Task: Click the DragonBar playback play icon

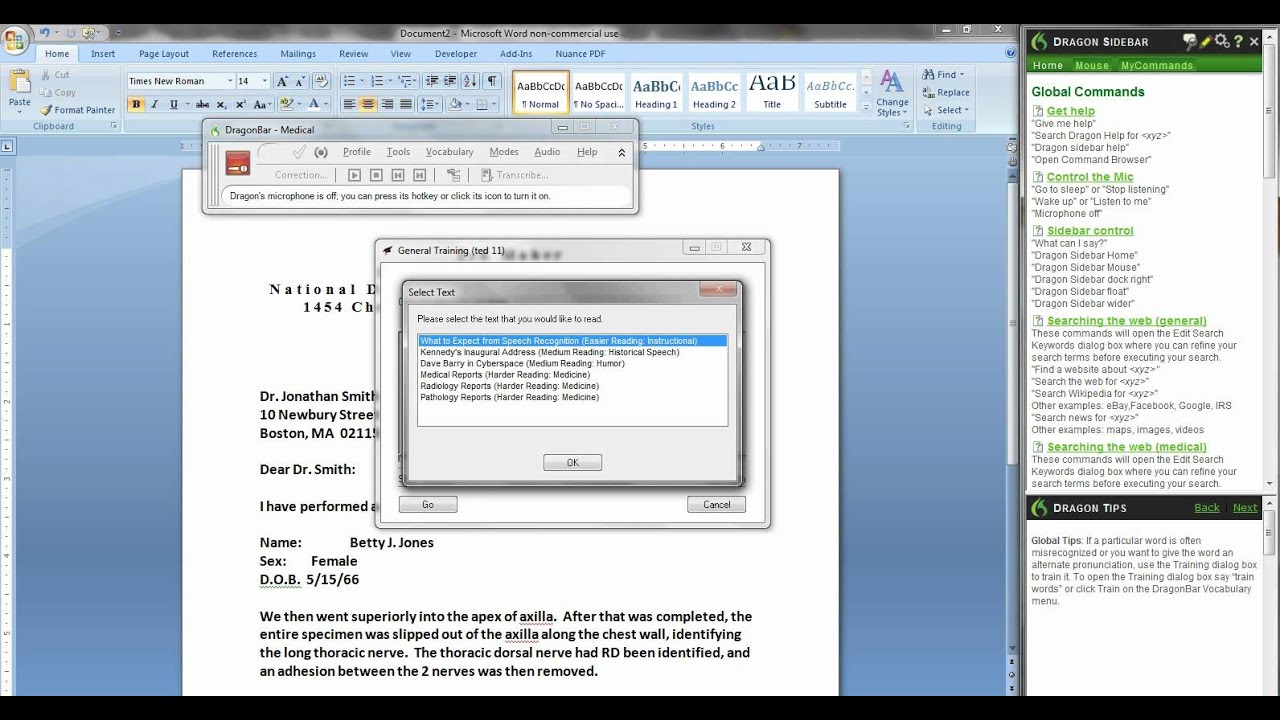Action: [354, 175]
